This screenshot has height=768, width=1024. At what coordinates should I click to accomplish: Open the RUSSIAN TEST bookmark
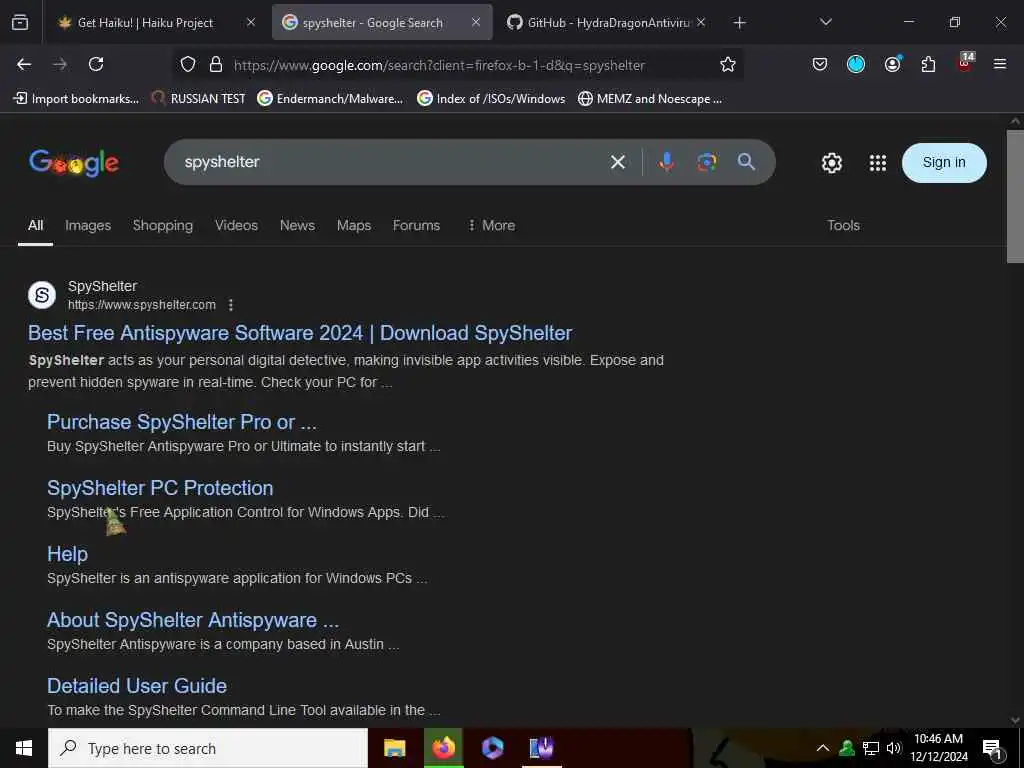click(x=199, y=99)
